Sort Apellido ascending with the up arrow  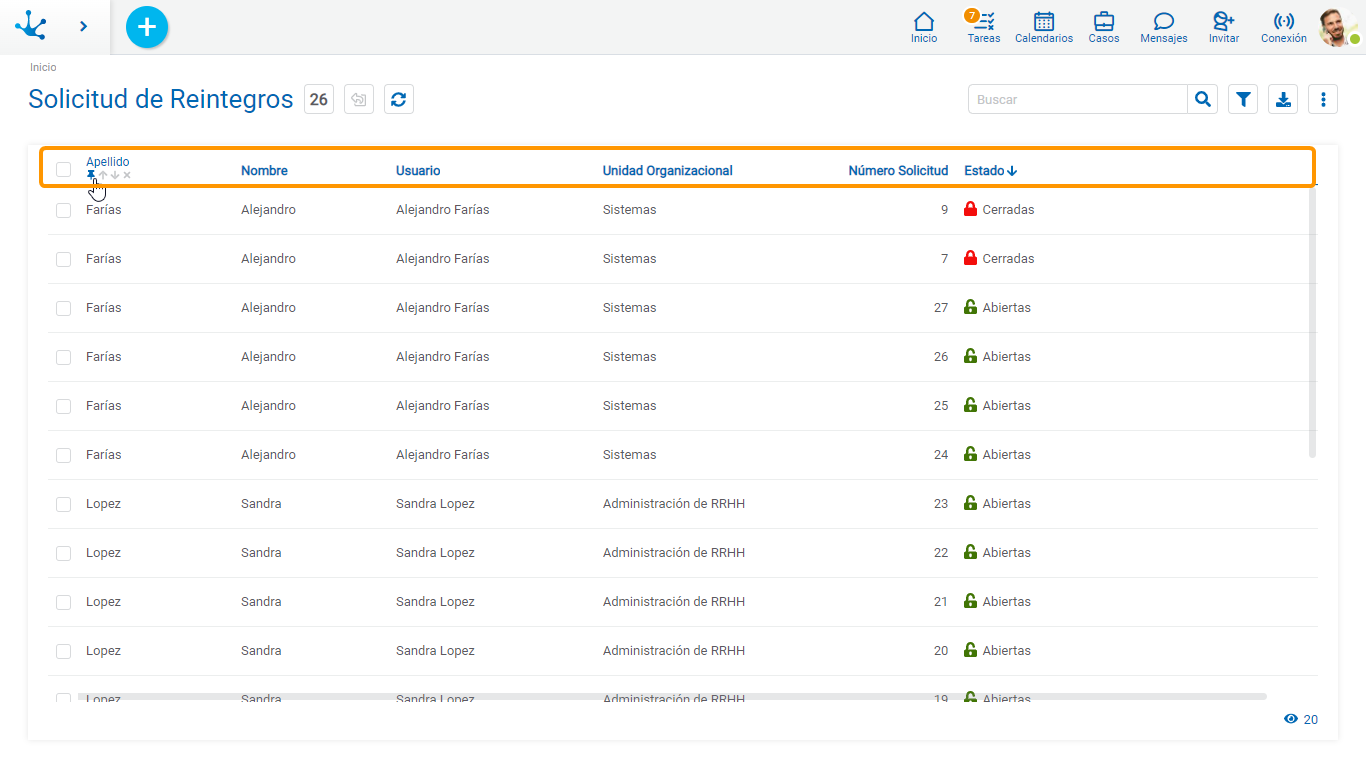(103, 175)
